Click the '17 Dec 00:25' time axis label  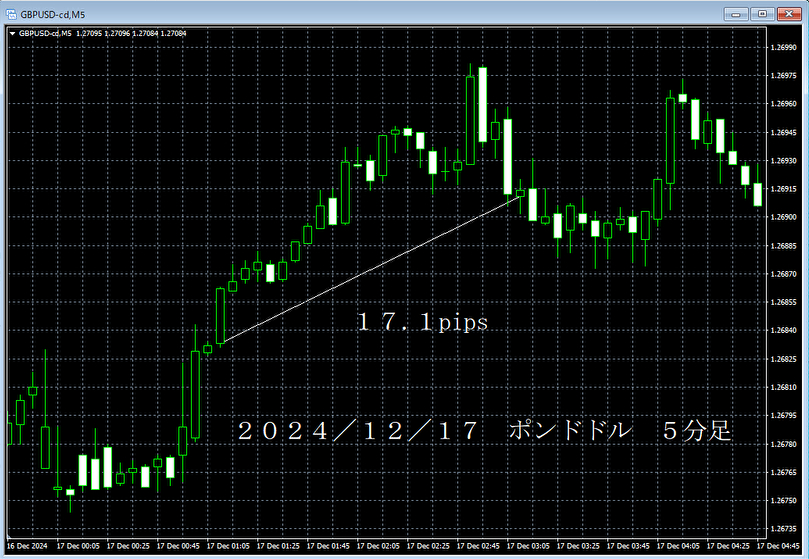[x=128, y=546]
